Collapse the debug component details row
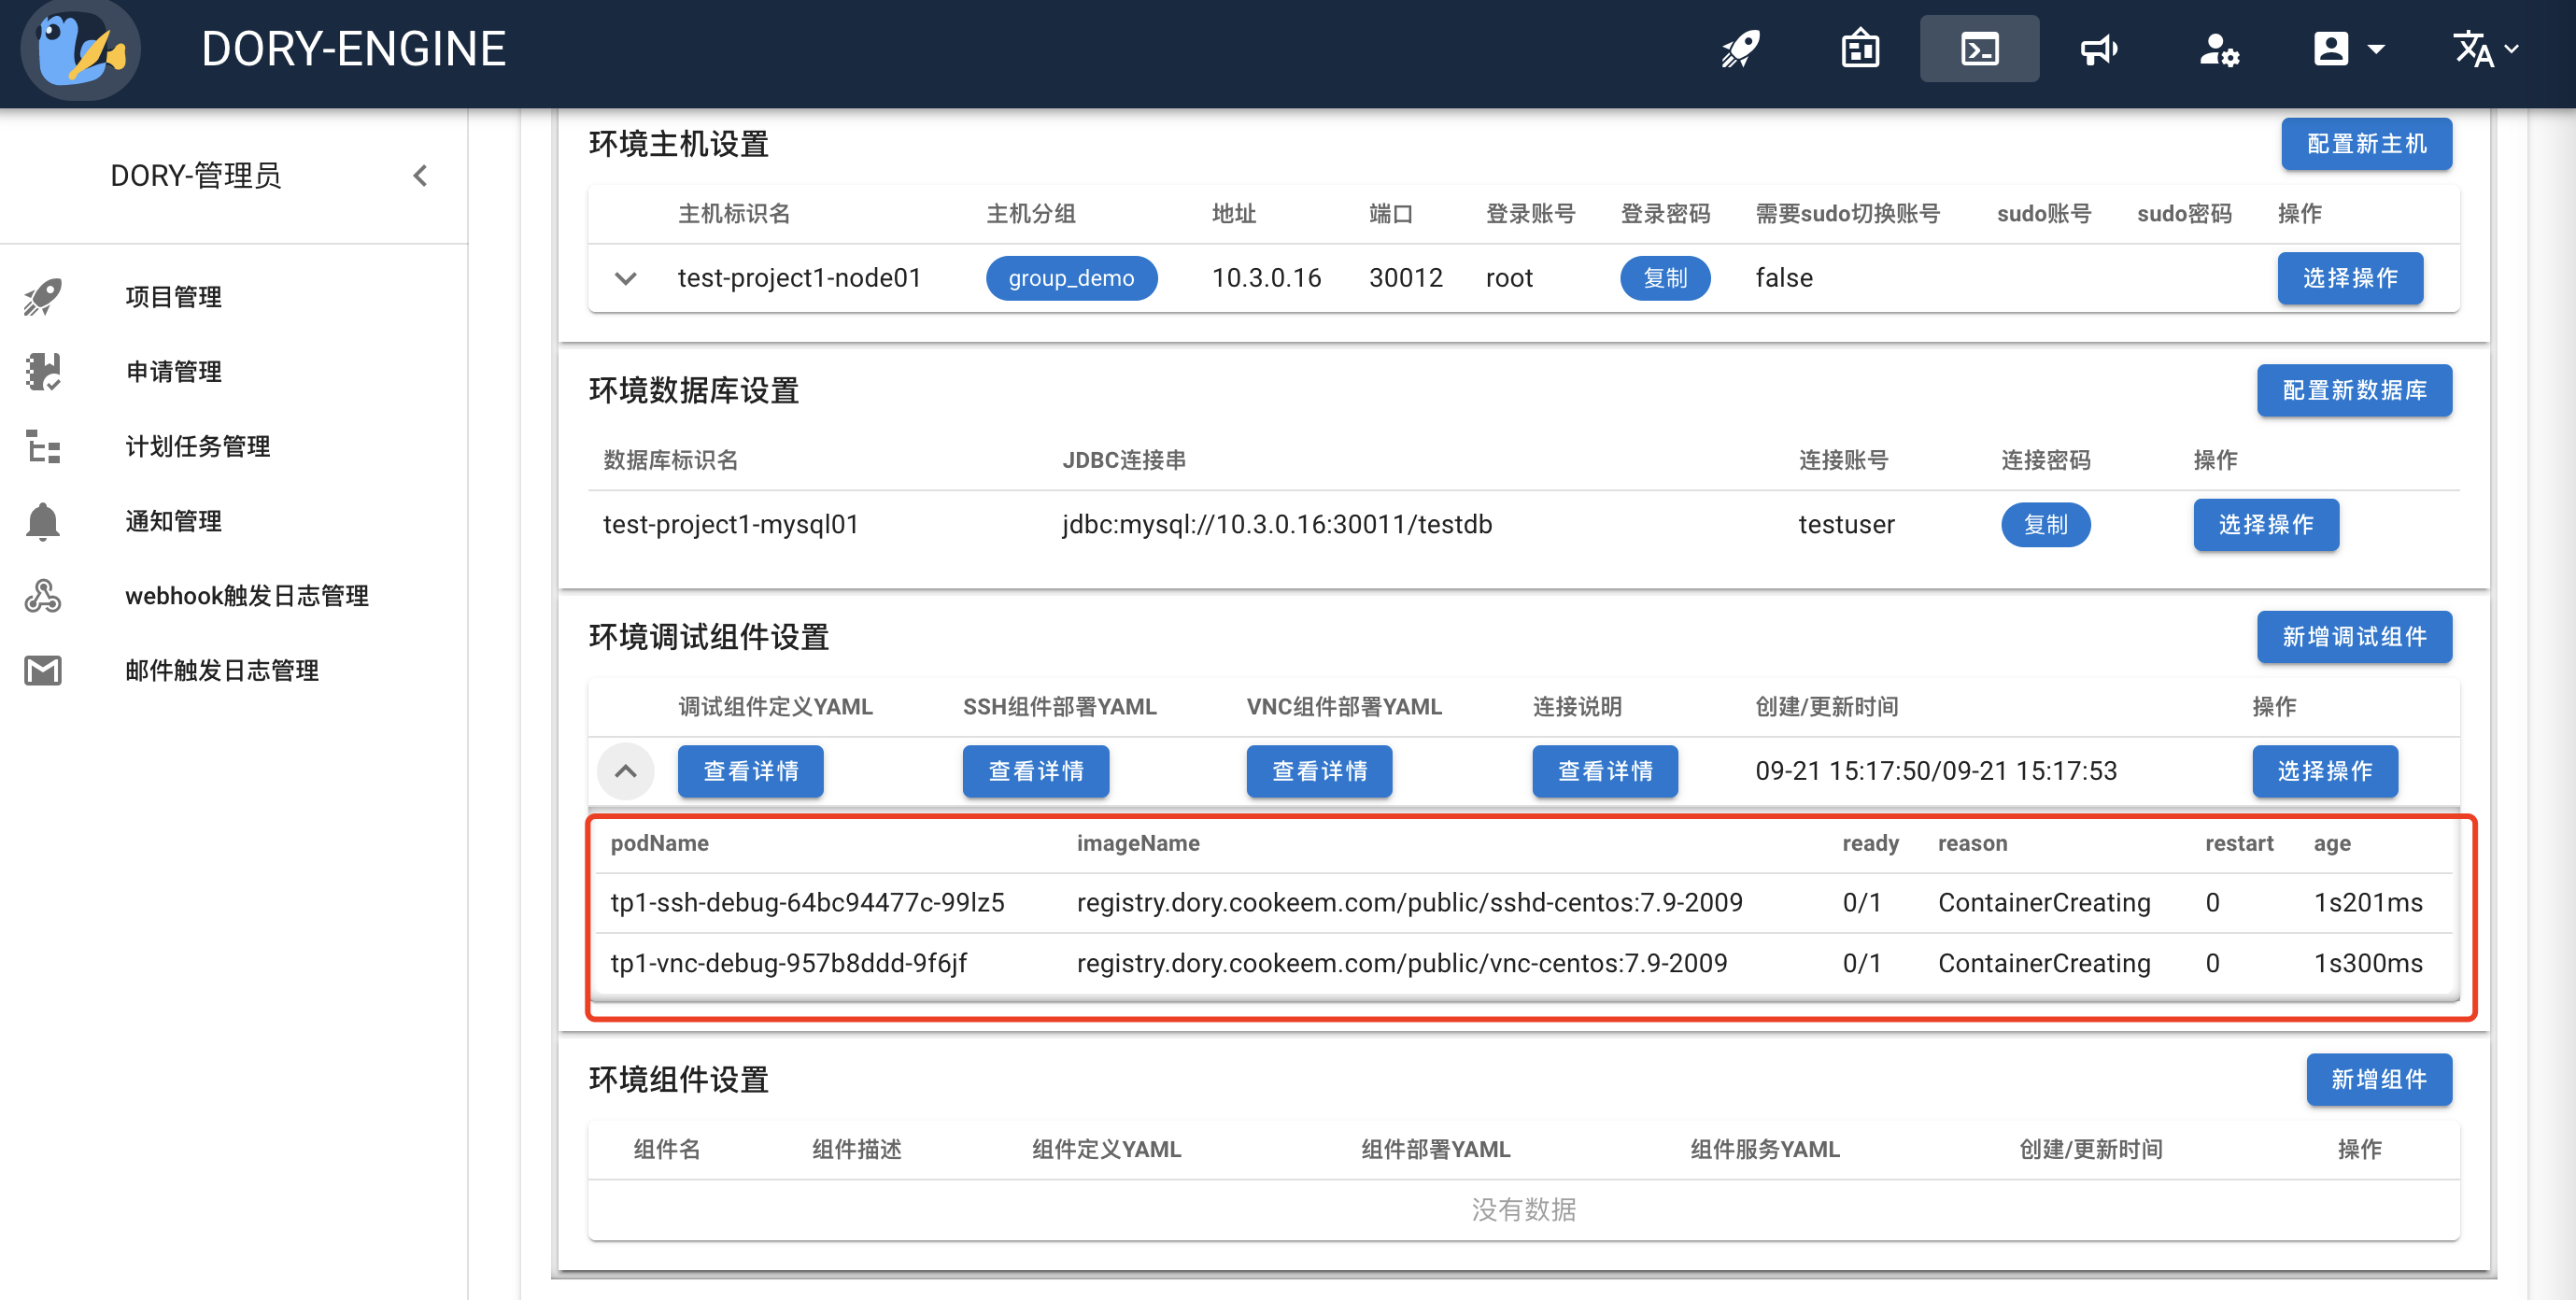 pyautogui.click(x=626, y=771)
